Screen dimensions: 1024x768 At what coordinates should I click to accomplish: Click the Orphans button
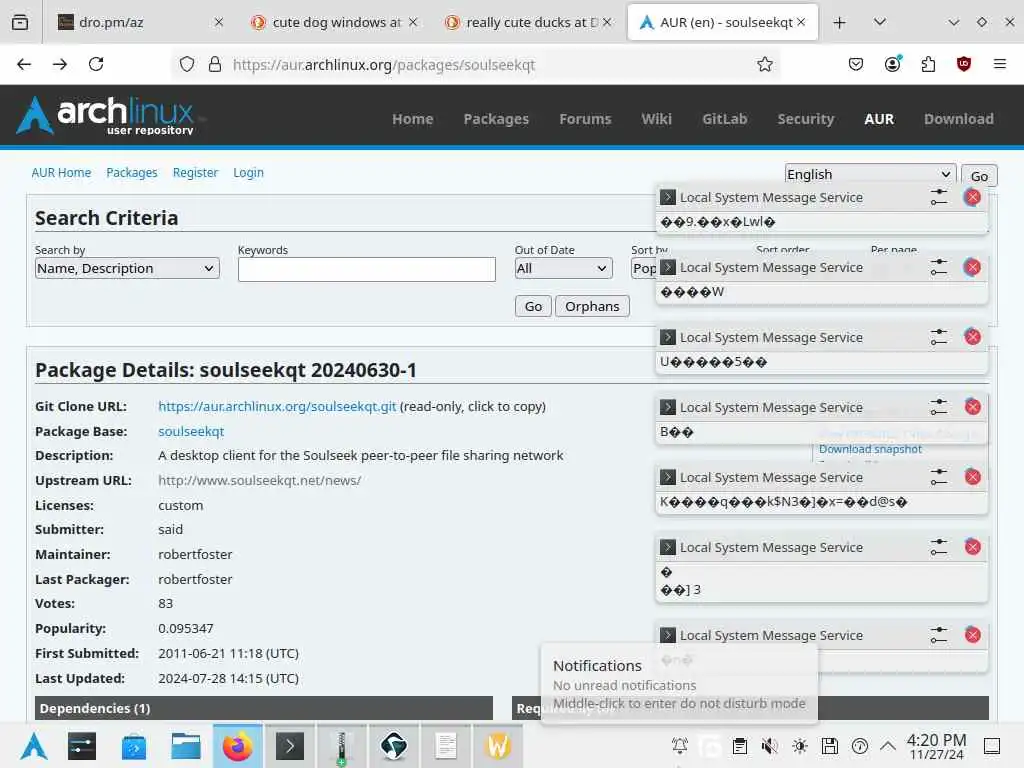tap(592, 306)
